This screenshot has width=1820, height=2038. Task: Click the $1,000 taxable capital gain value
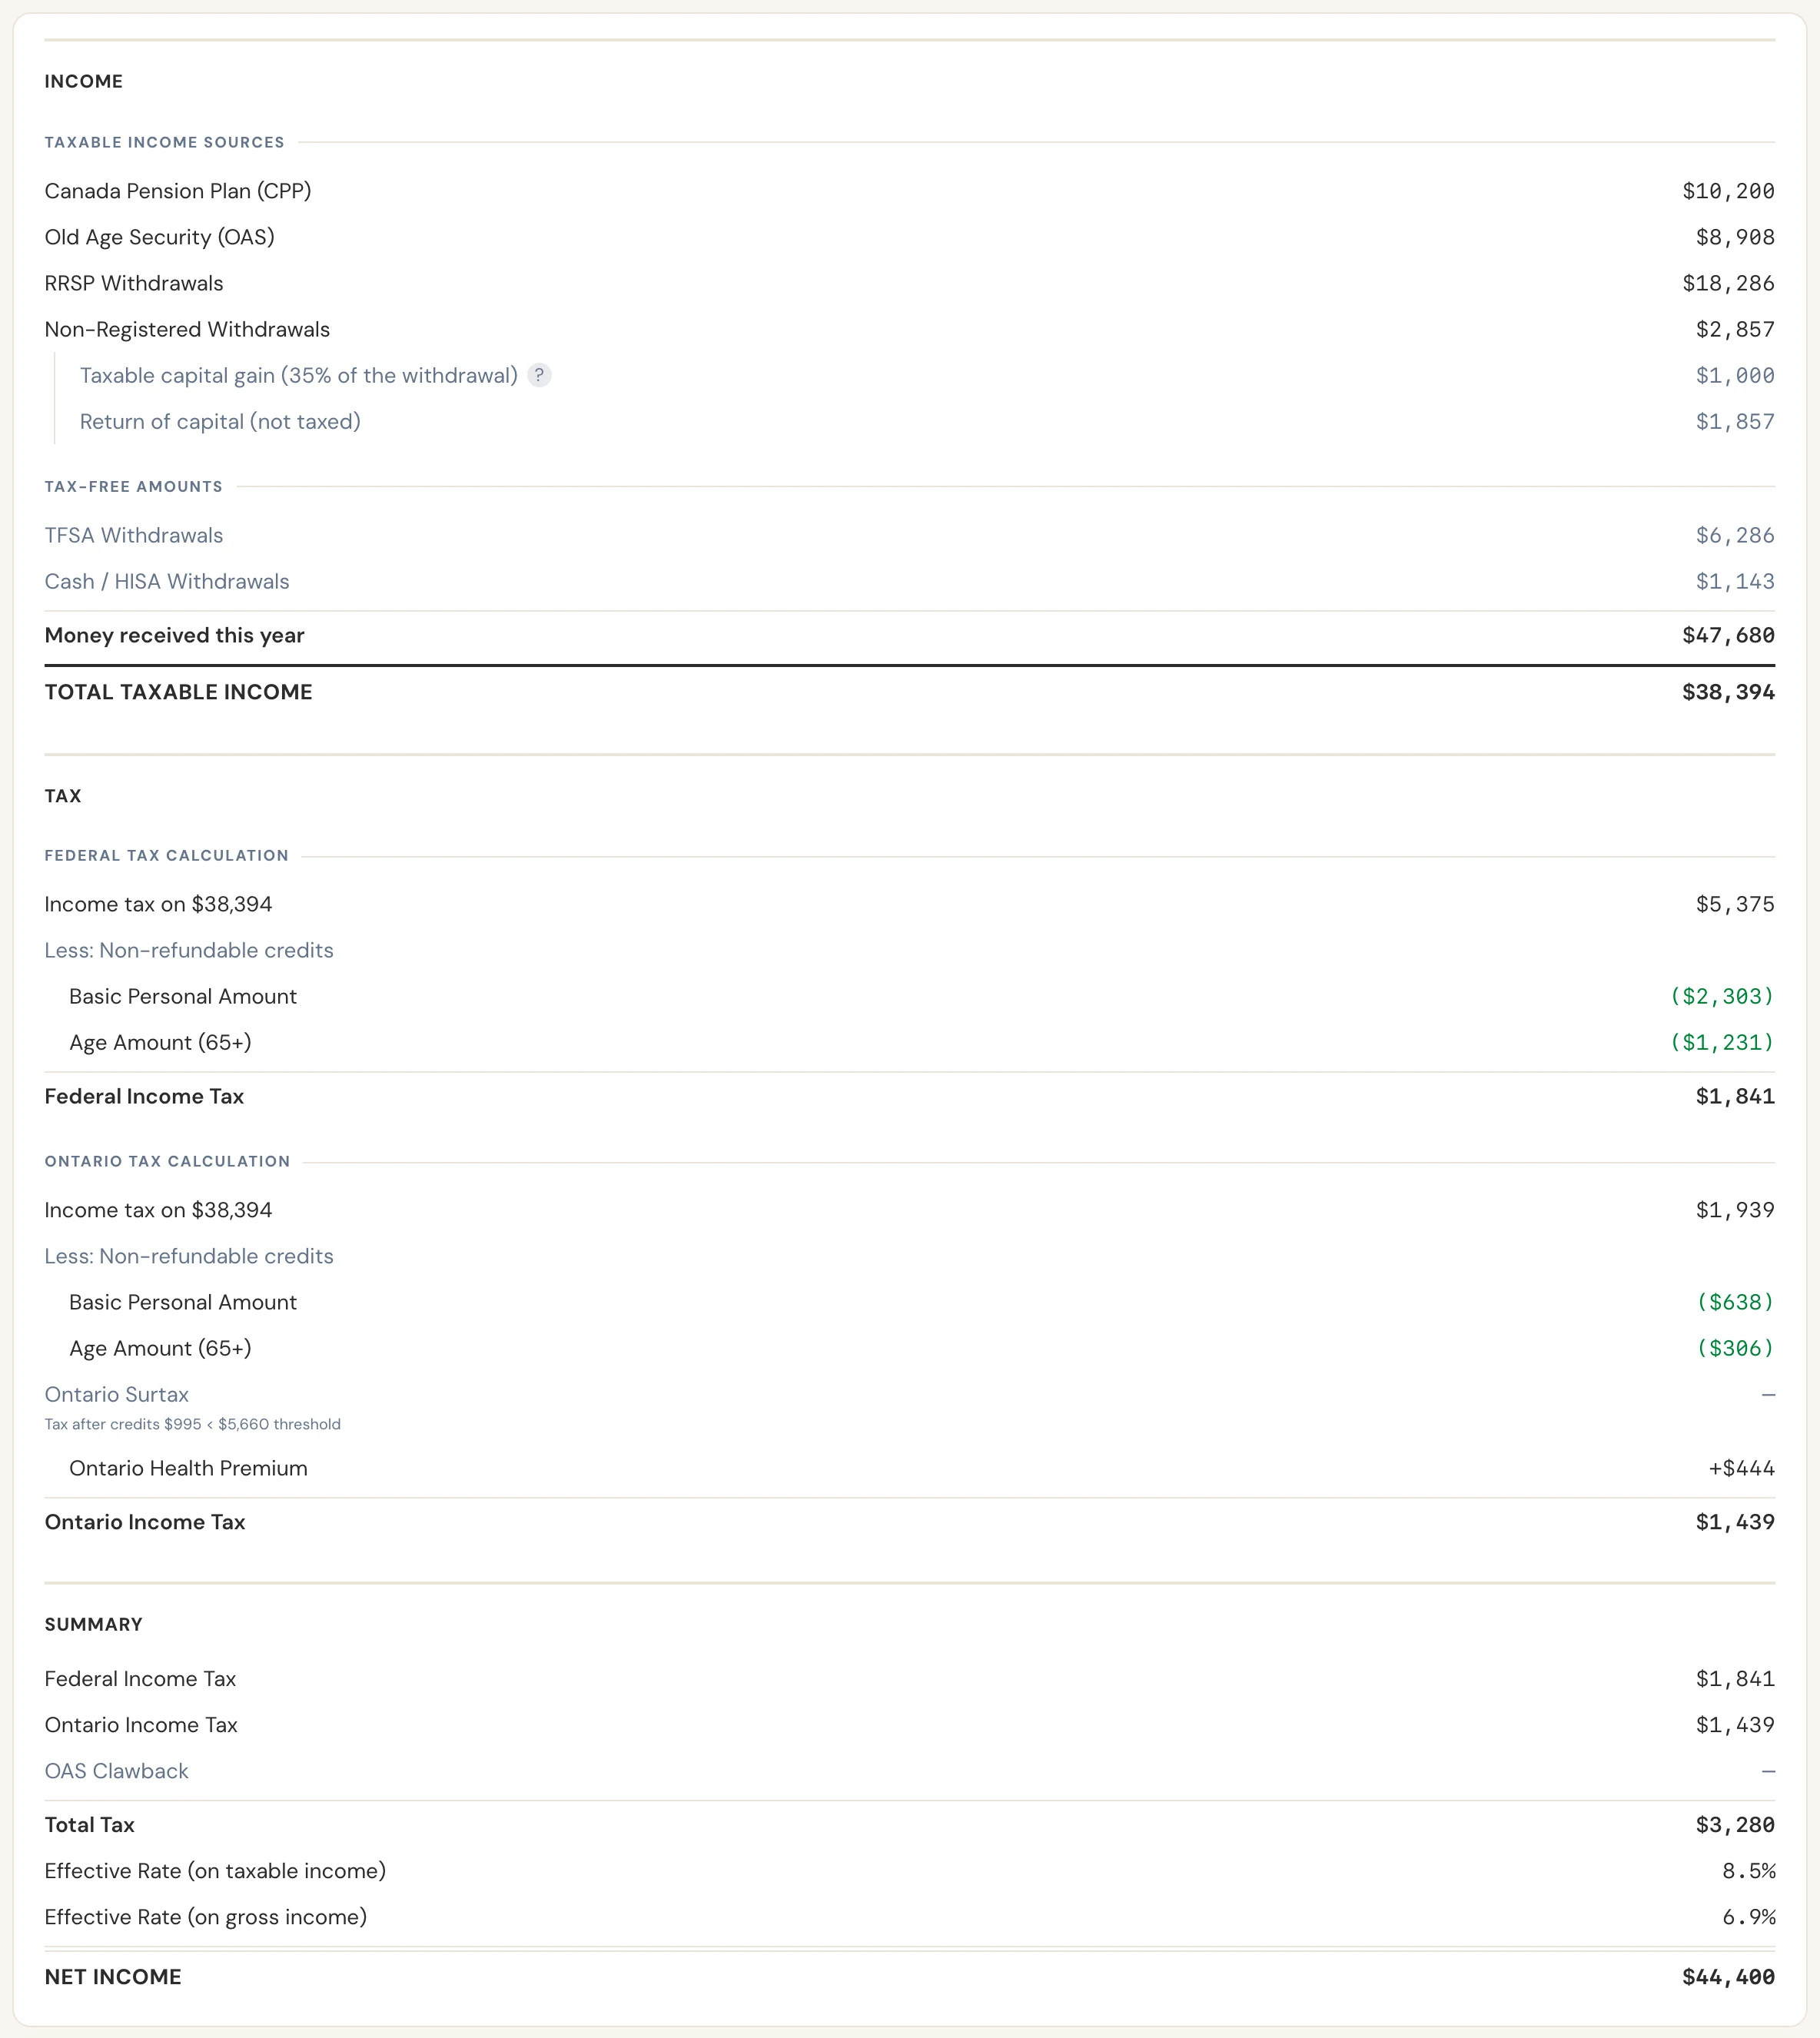click(x=1735, y=375)
